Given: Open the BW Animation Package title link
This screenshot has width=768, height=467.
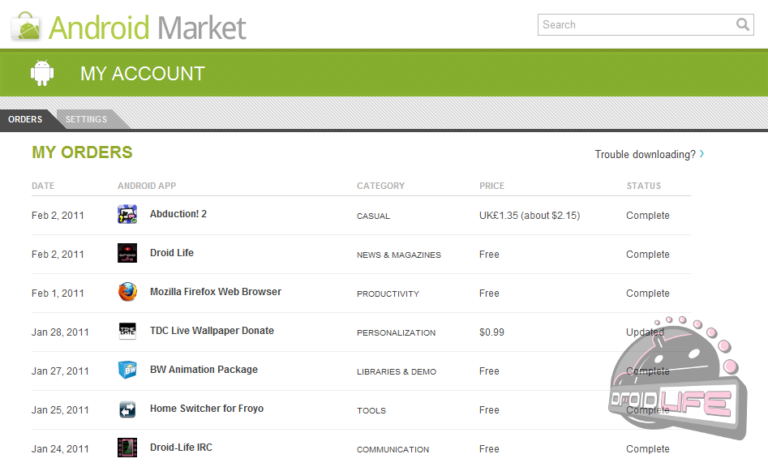Looking at the screenshot, I should point(203,370).
